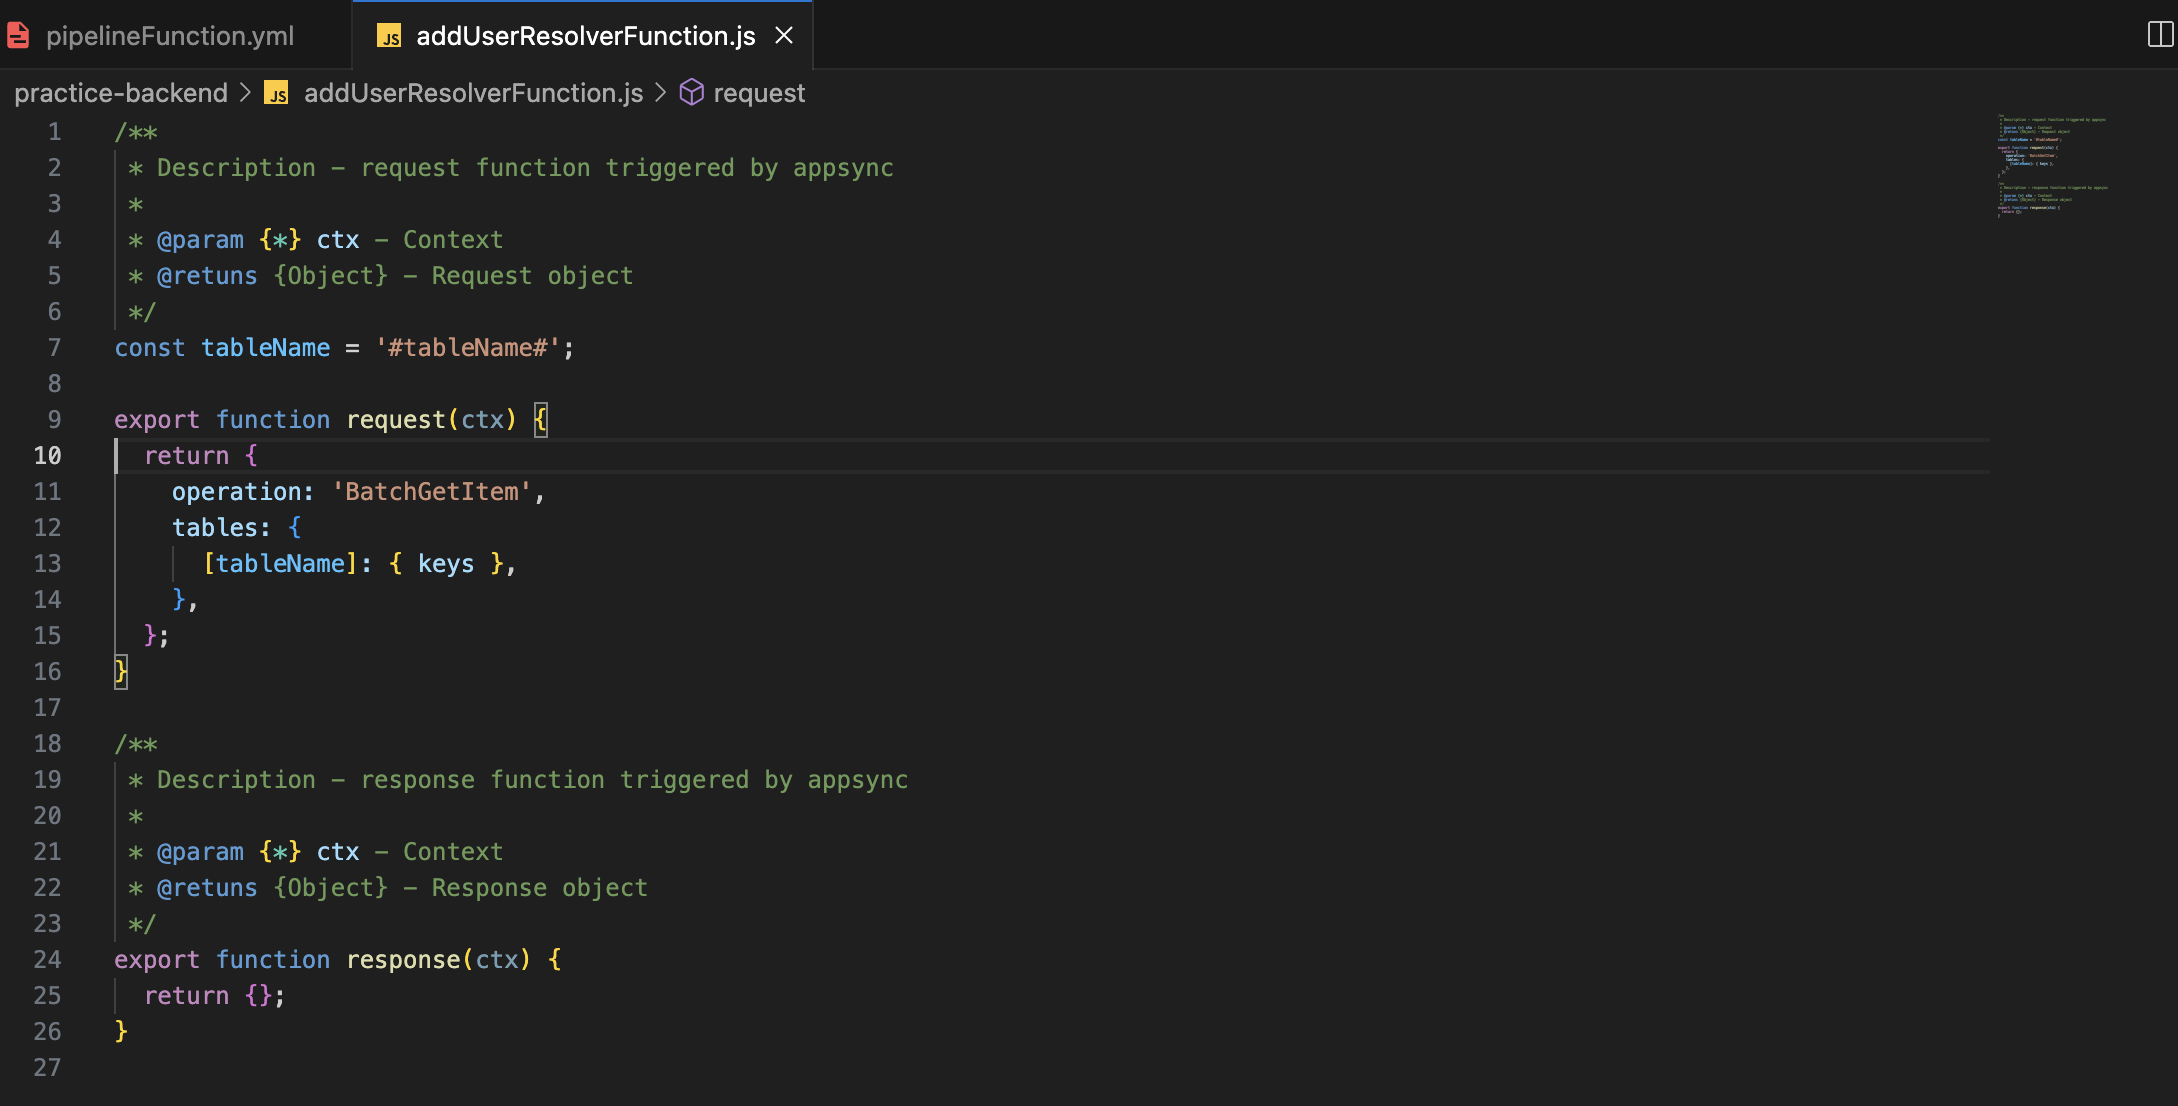This screenshot has height=1106, width=2178.
Task: Click the keys property on line 13
Action: coord(446,563)
